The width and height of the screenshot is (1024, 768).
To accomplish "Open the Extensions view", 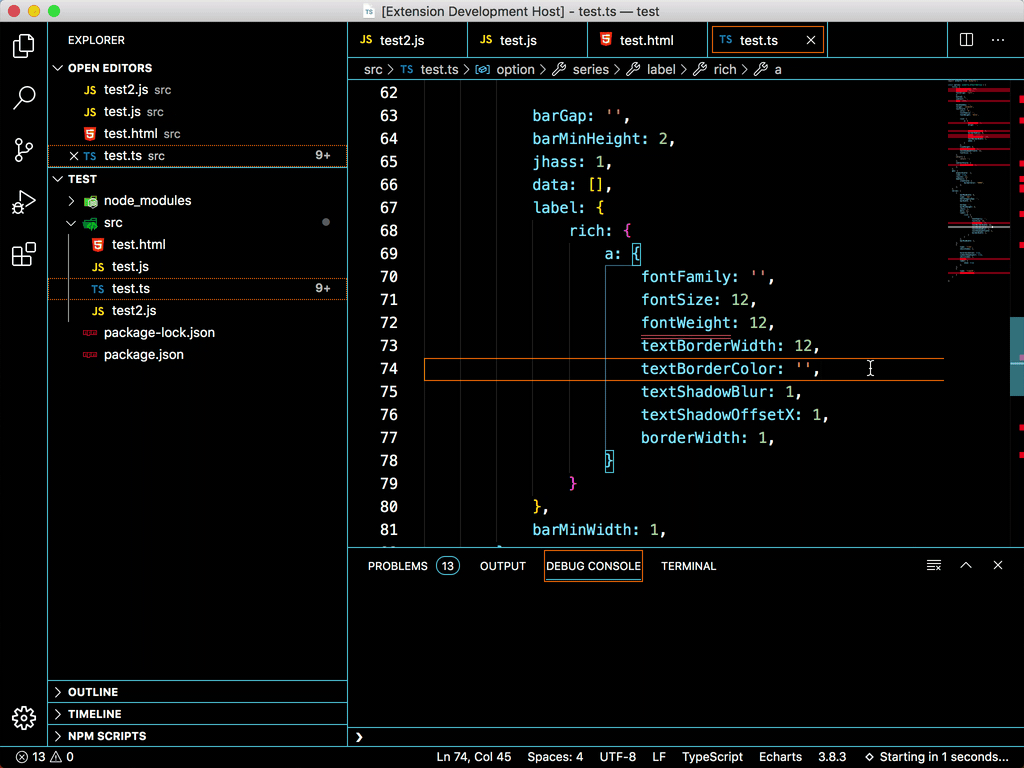I will pyautogui.click(x=24, y=254).
